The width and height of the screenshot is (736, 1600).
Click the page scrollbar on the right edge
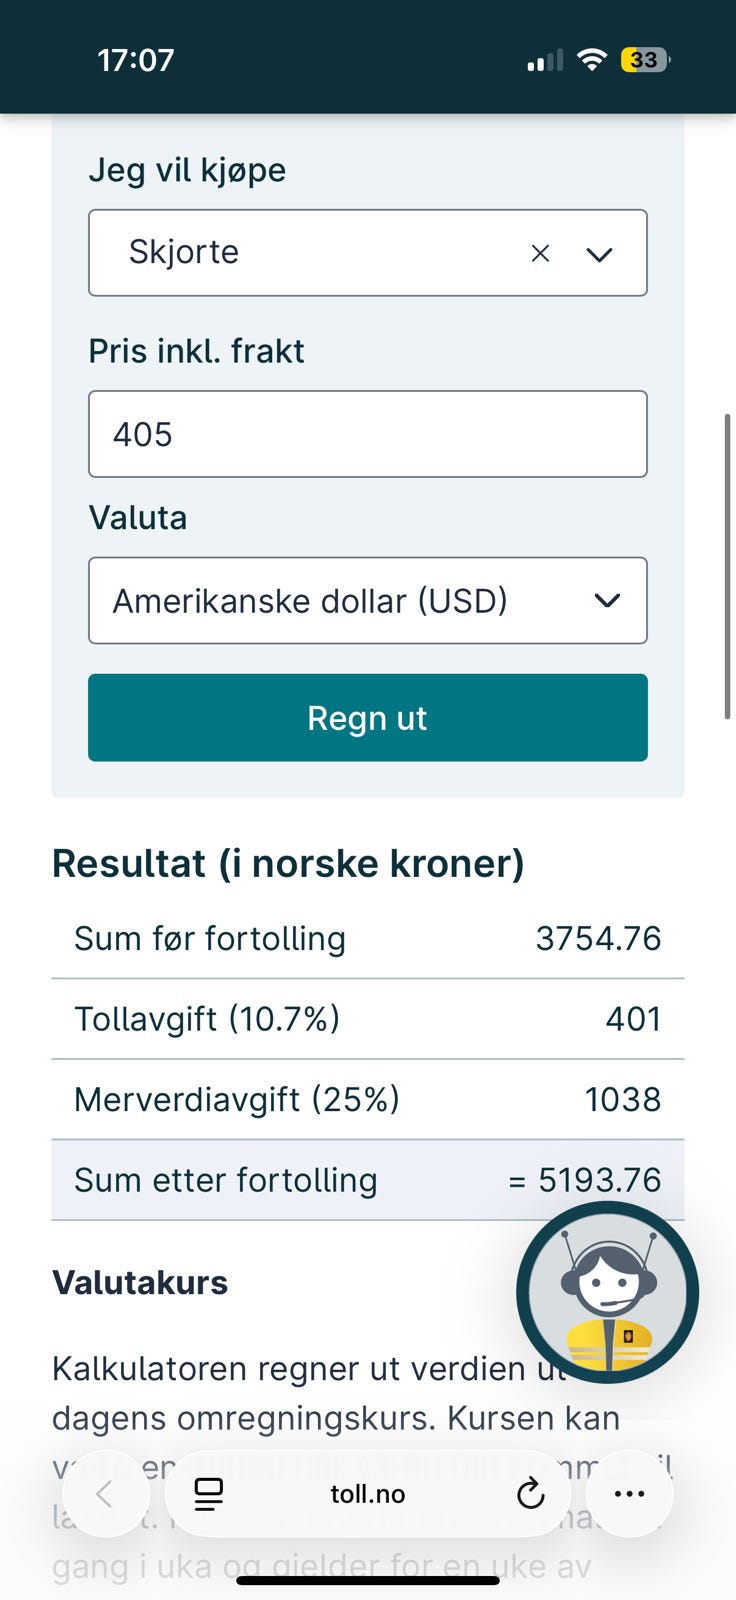727,566
